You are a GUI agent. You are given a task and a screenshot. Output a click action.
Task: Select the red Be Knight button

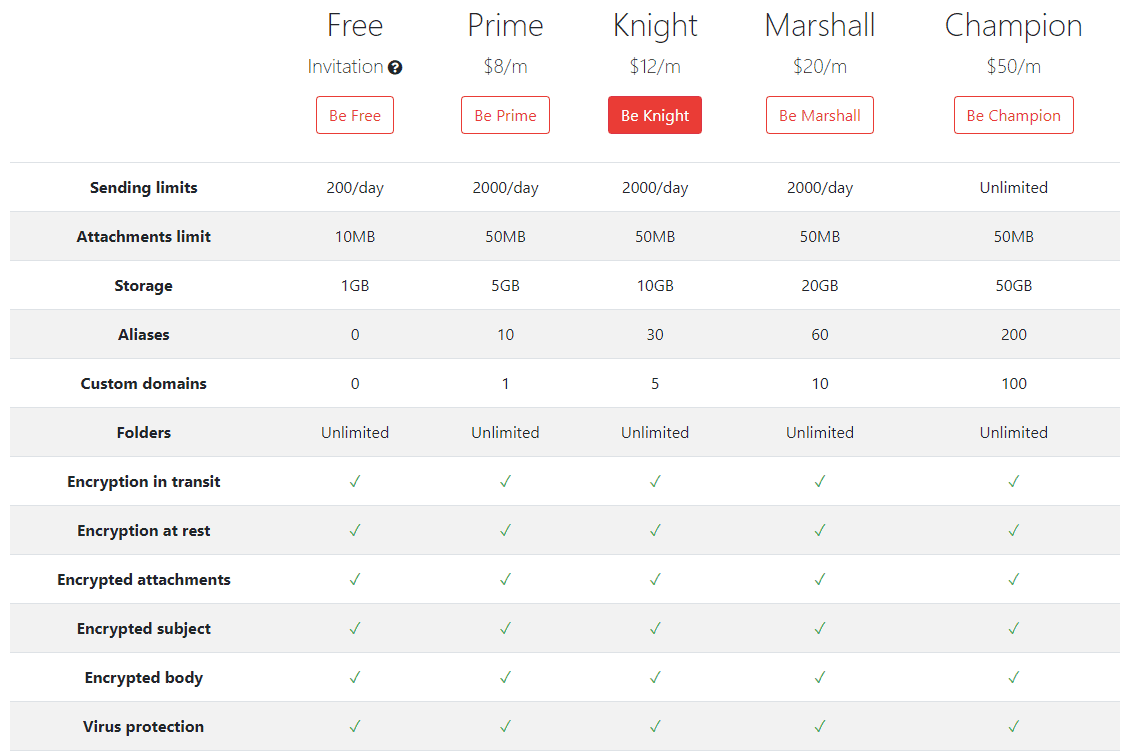coord(655,115)
